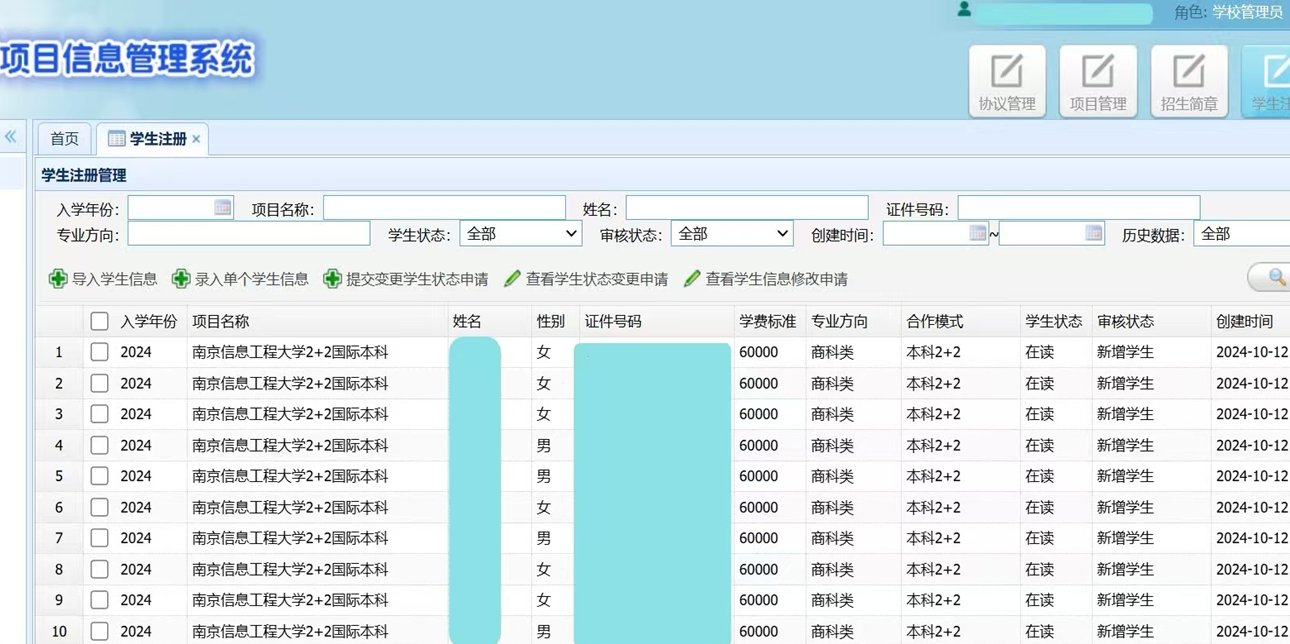Click the 项目名称 input field

444,208
